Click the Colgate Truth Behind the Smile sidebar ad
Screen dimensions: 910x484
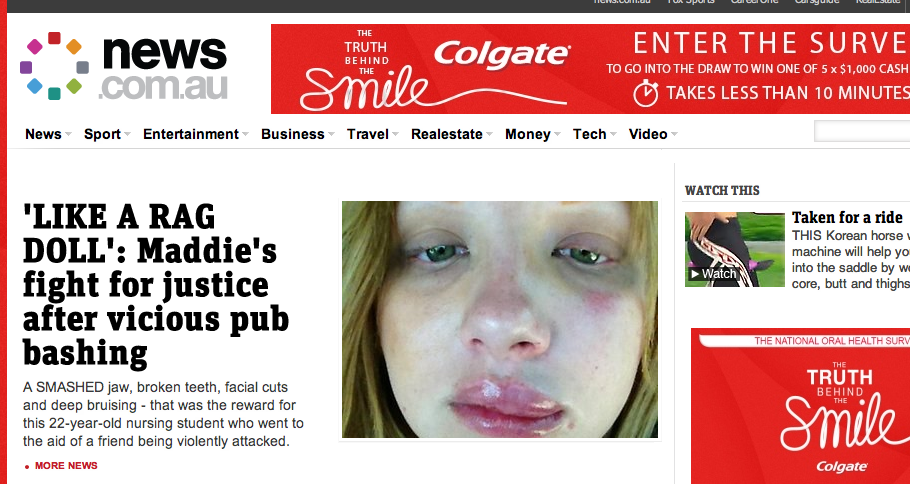[x=800, y=406]
